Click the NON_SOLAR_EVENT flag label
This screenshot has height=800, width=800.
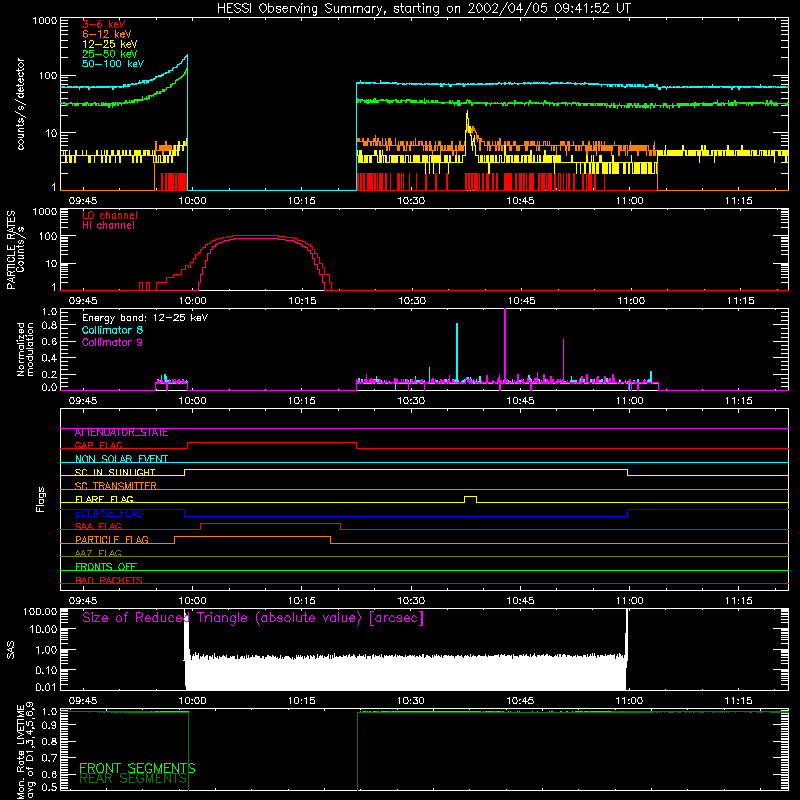(121, 459)
